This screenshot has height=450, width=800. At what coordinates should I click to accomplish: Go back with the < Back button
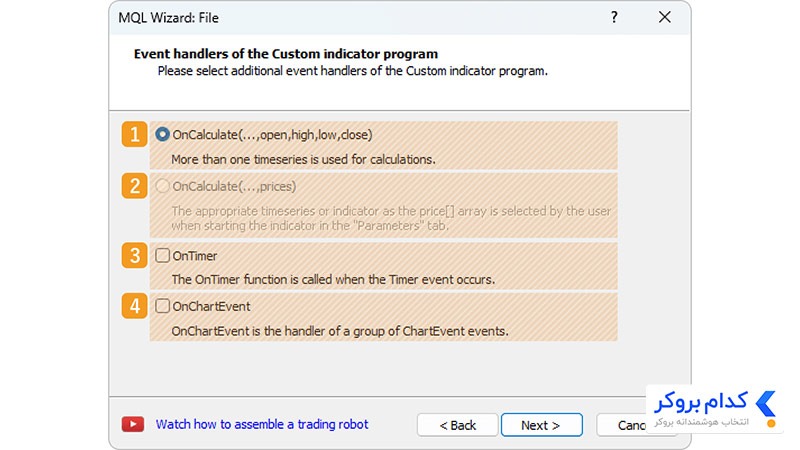click(457, 425)
